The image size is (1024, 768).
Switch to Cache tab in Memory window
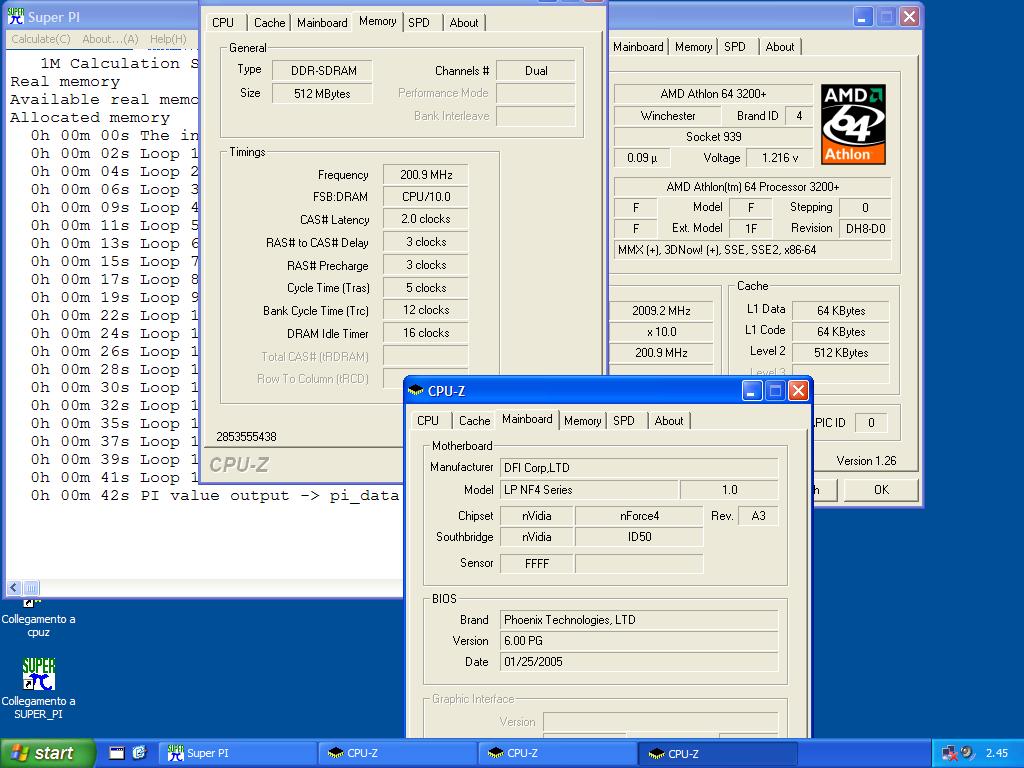pos(269,22)
